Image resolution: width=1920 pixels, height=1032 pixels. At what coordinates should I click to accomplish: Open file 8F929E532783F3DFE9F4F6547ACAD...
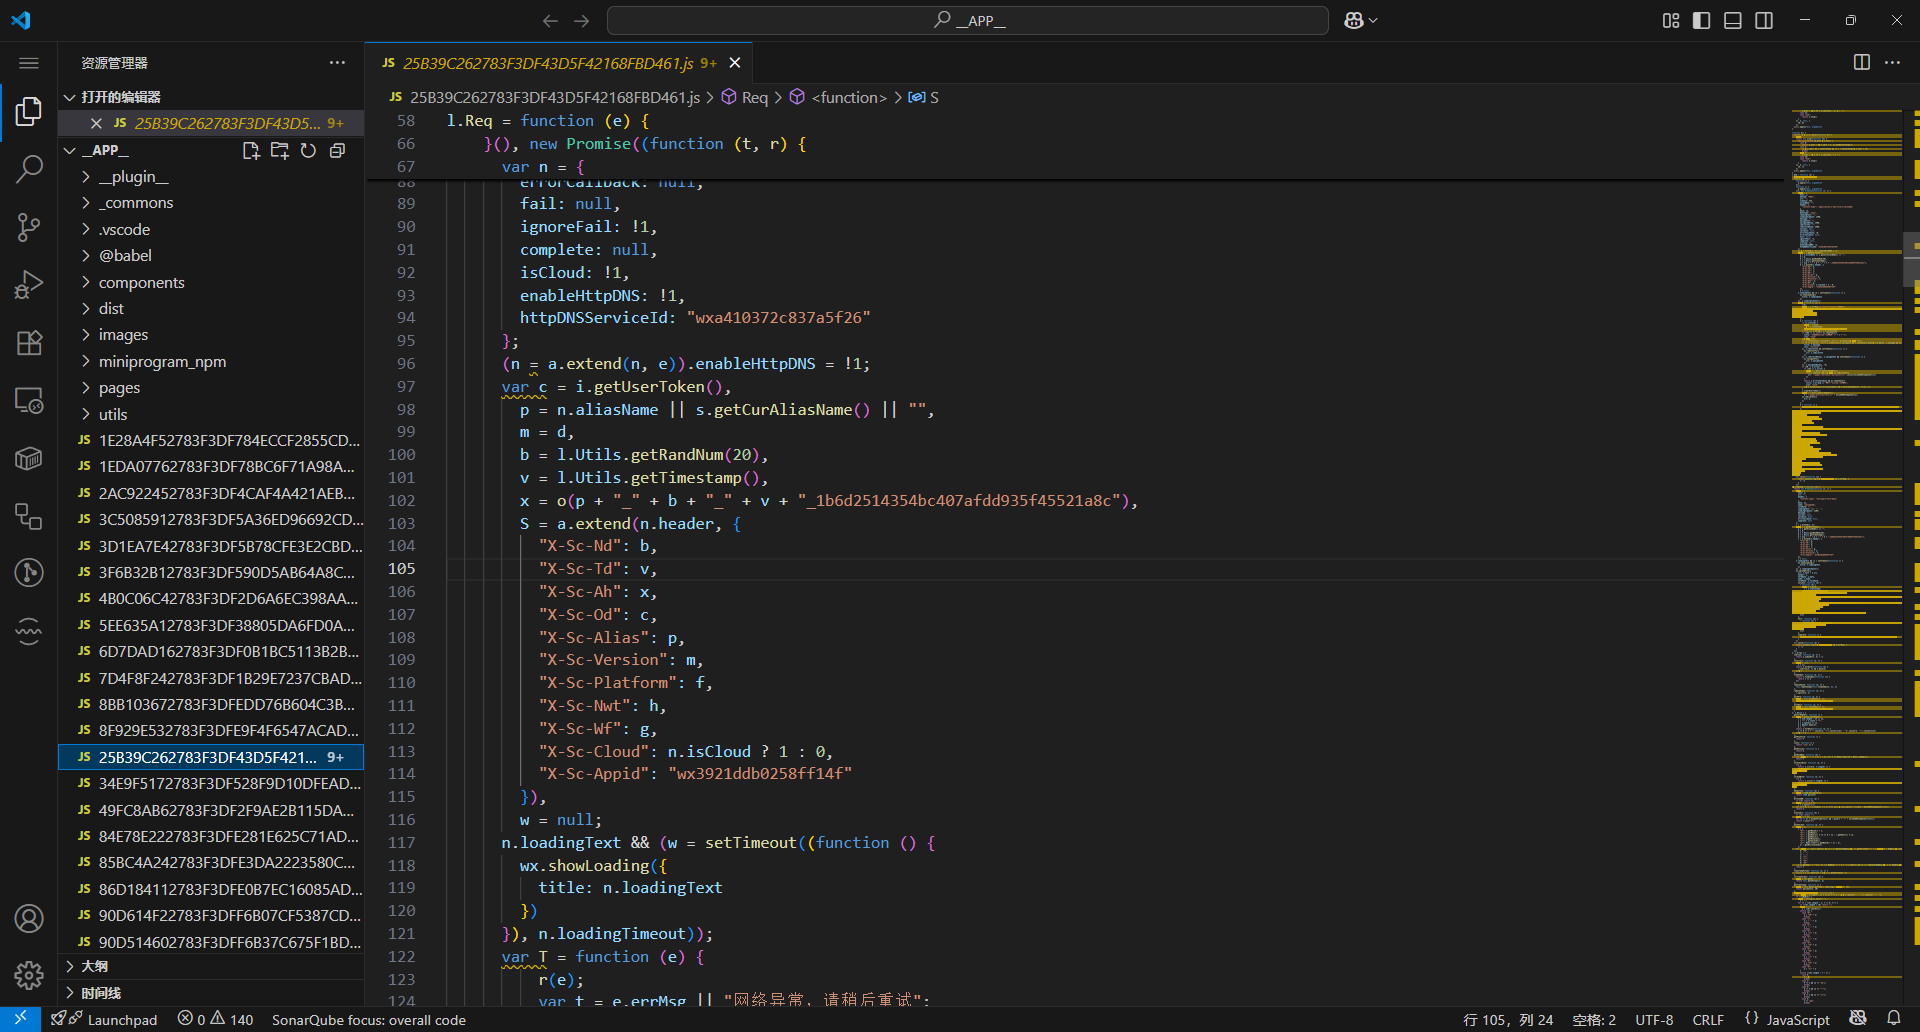coord(211,730)
